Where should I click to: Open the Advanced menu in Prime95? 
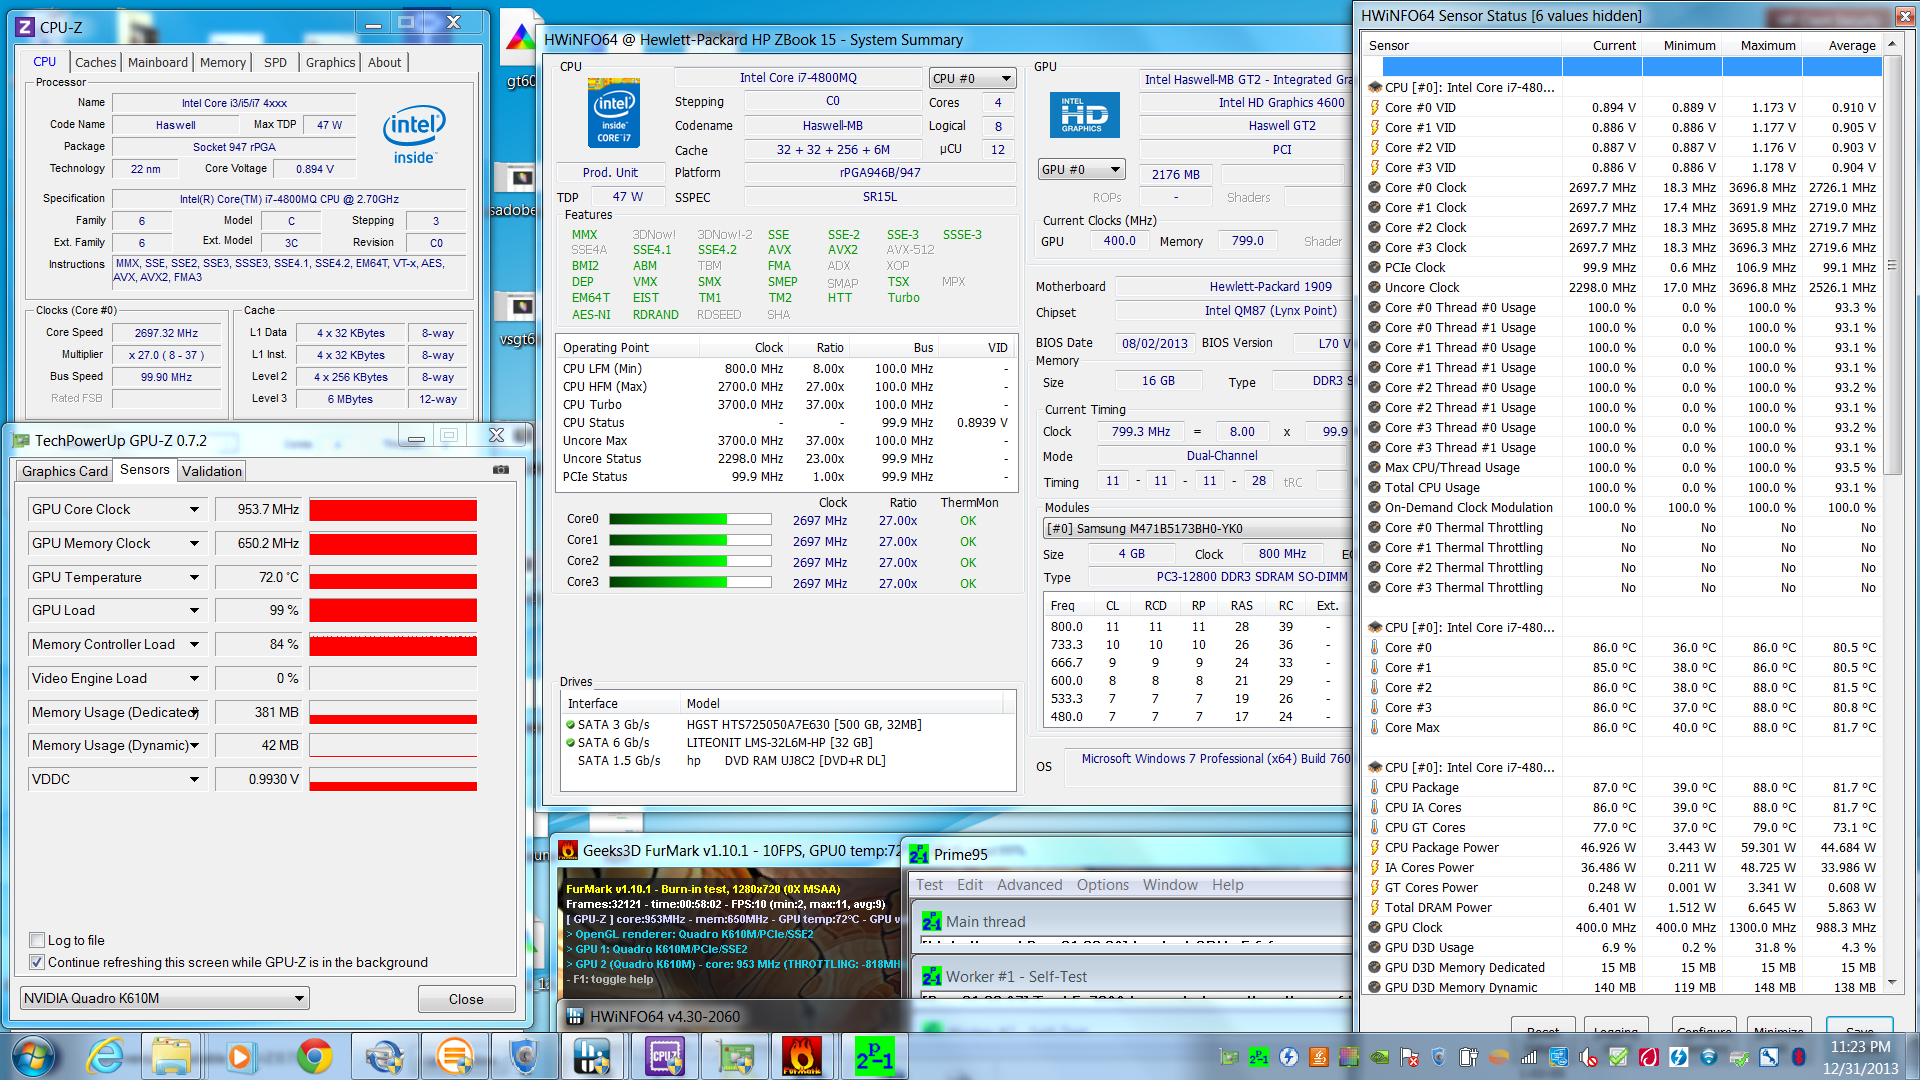[x=1029, y=885]
